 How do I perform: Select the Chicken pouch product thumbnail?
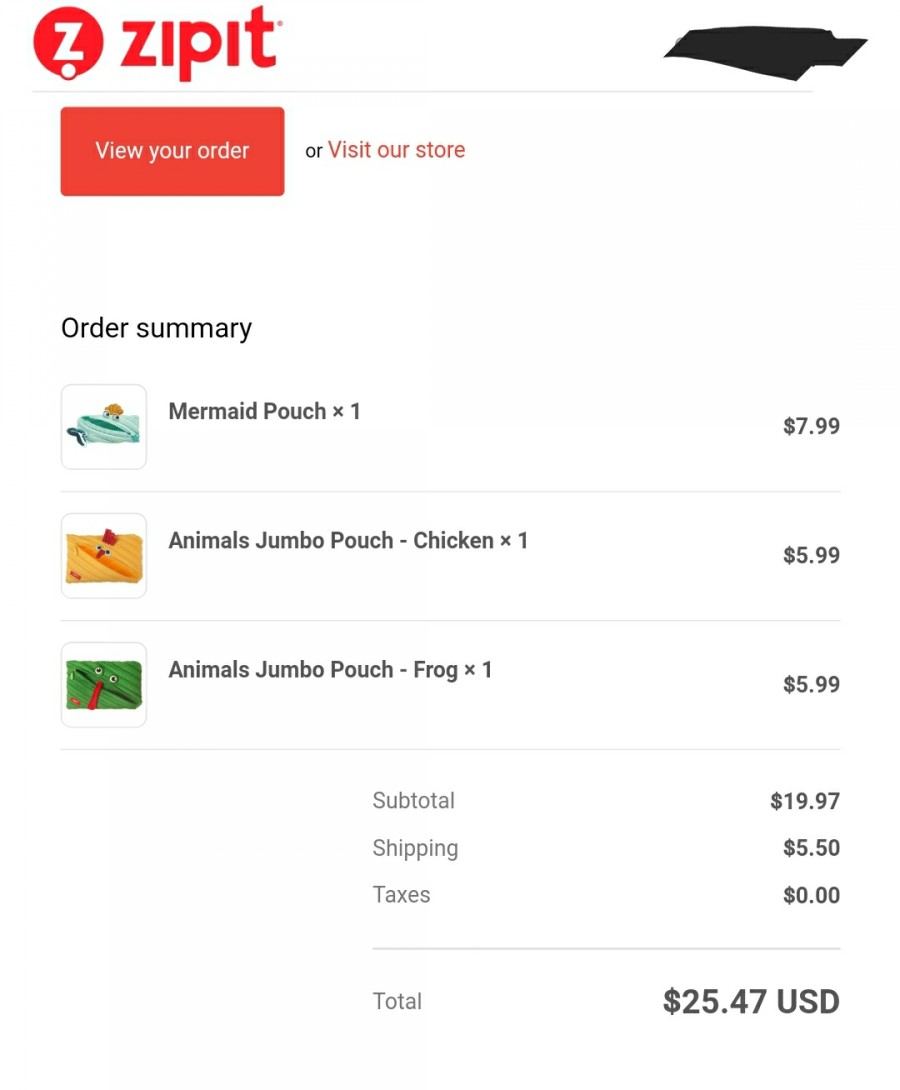coord(104,555)
